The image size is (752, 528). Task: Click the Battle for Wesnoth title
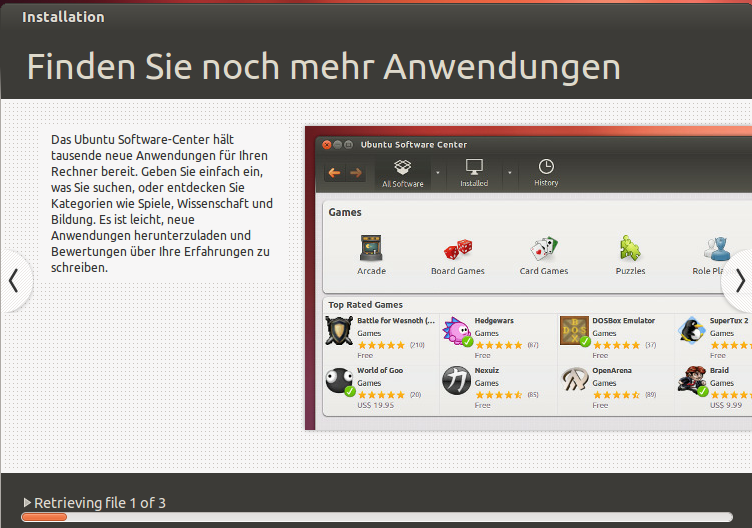click(396, 320)
